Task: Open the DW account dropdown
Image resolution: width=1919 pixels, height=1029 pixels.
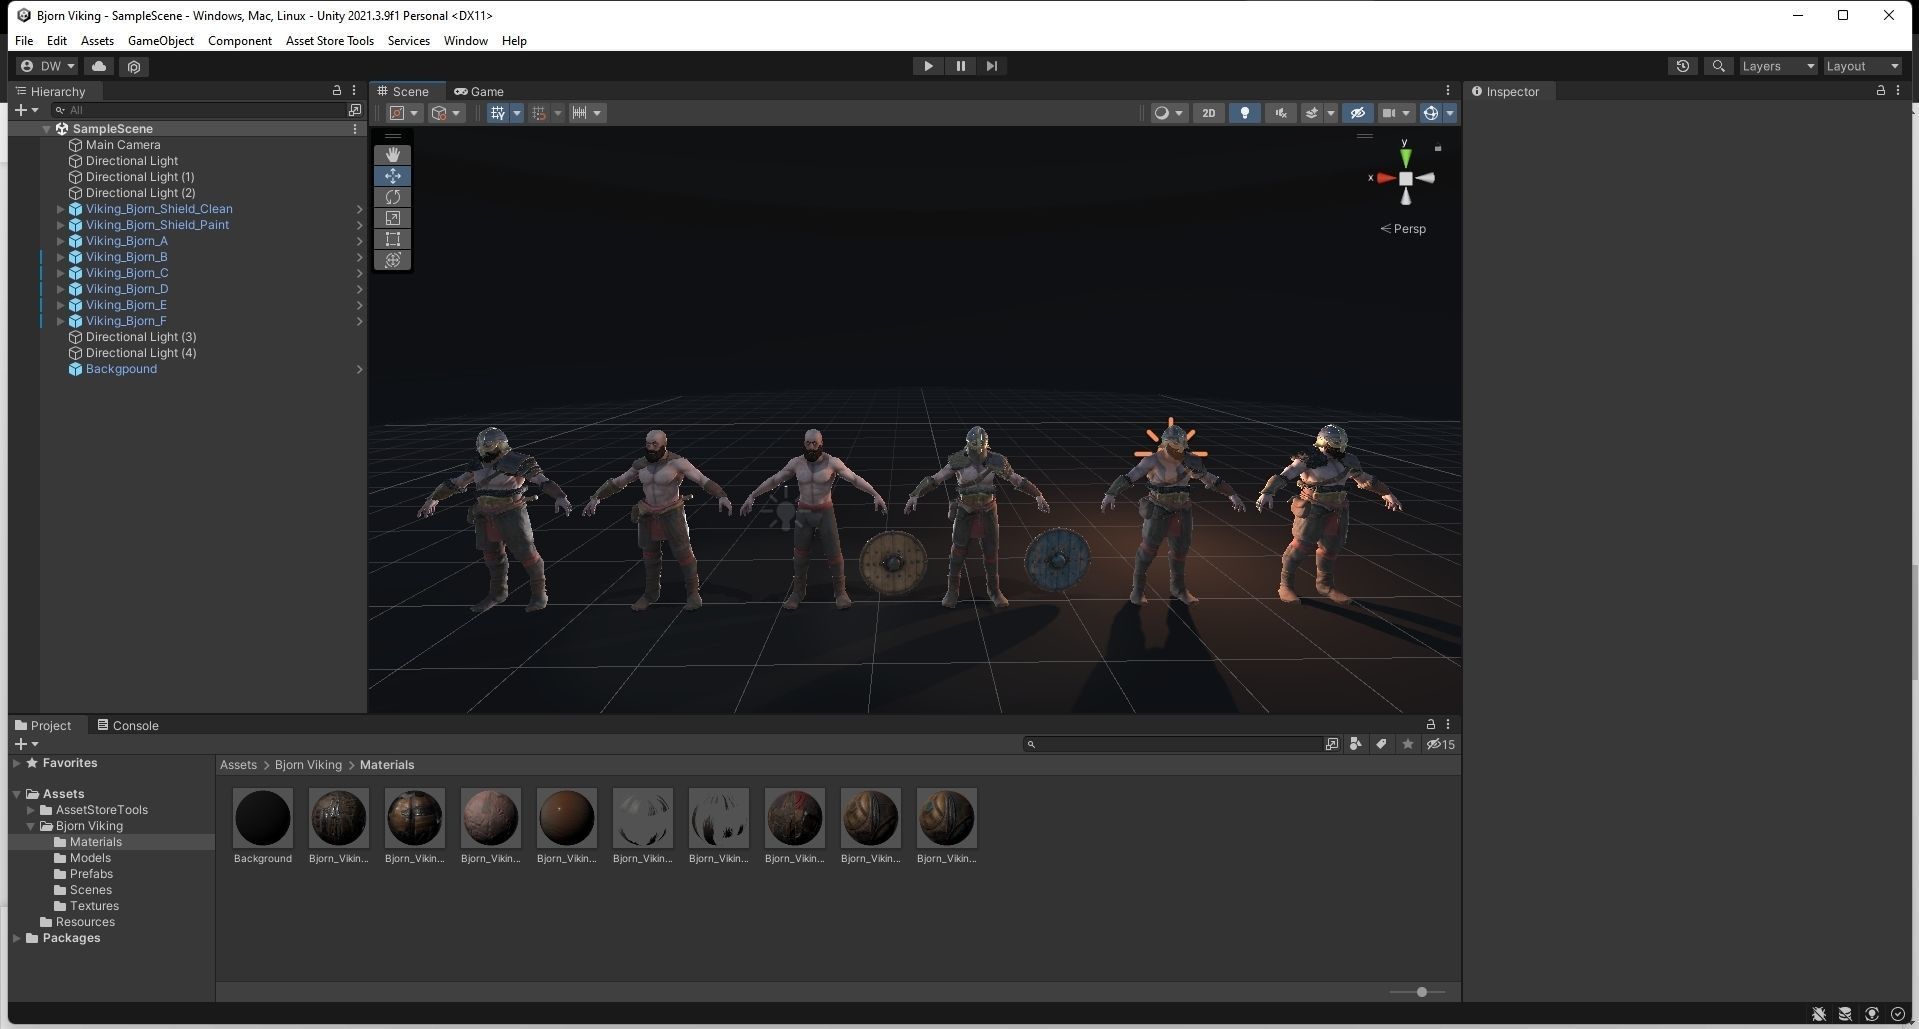Action: coord(47,66)
